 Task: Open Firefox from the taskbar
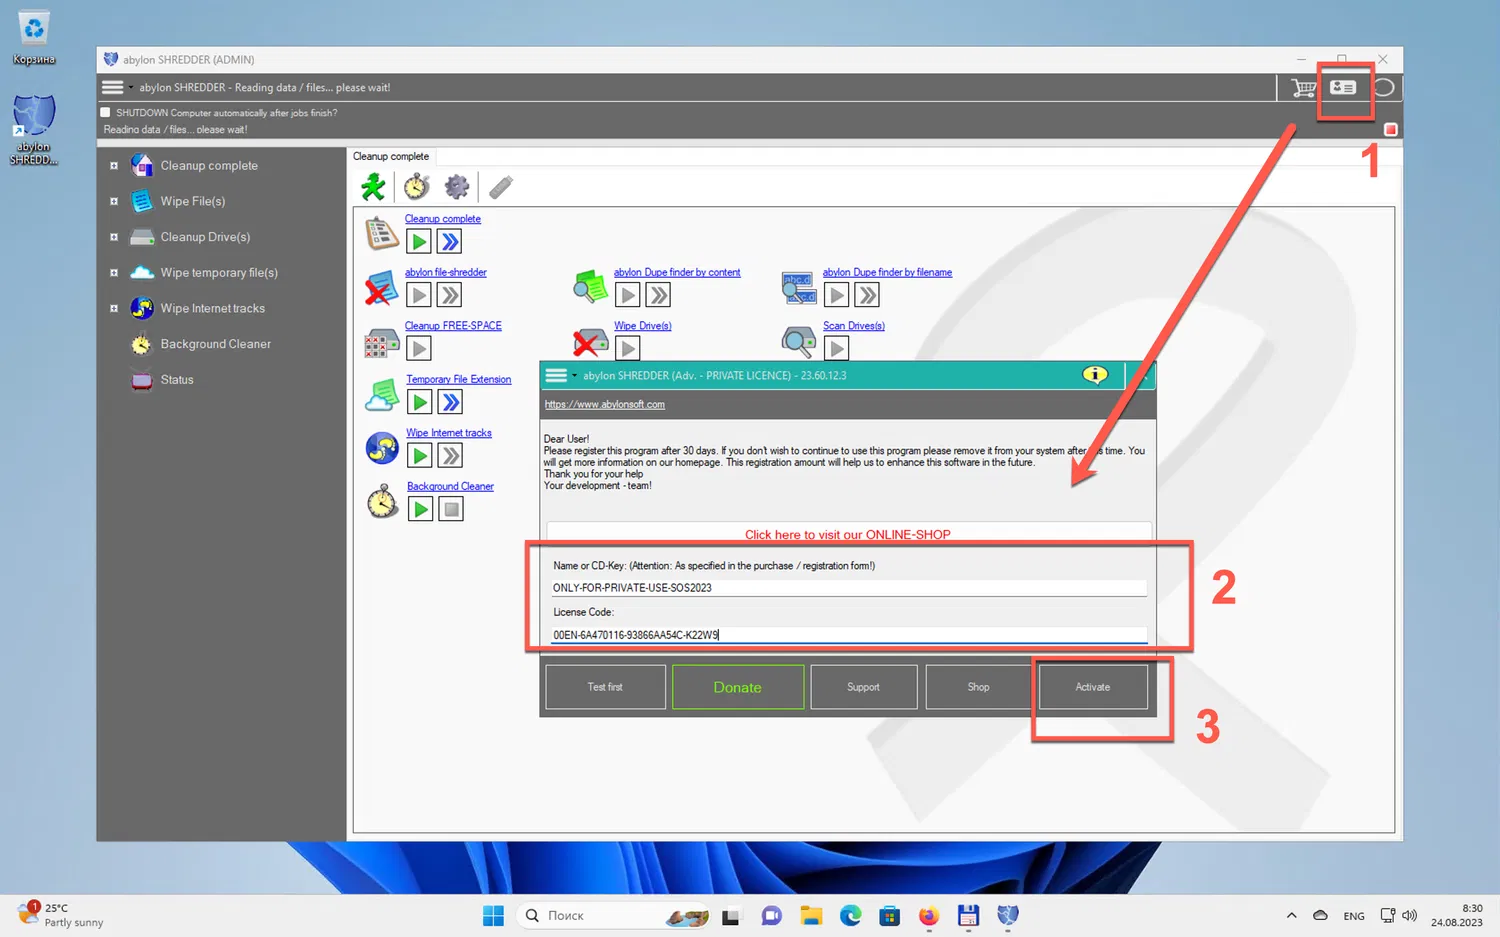[x=929, y=915]
